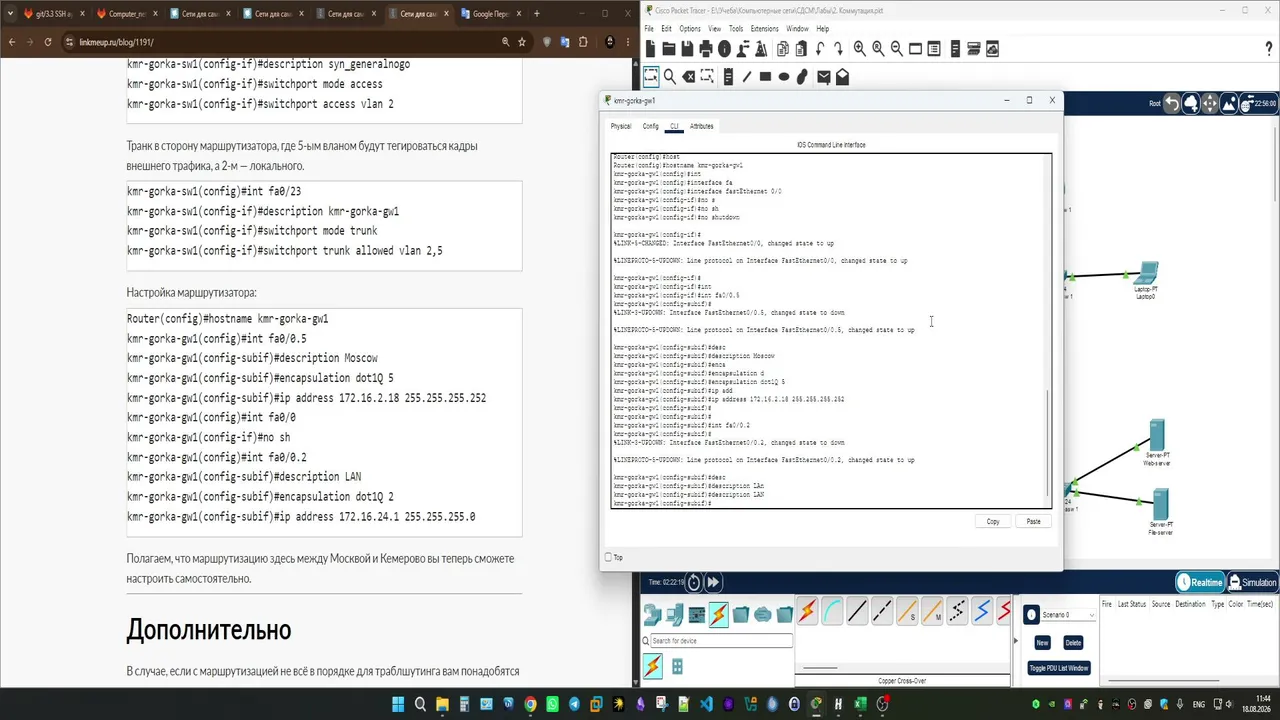The width and height of the screenshot is (1280, 720).
Task: Pick the Phone dotted zigzag cable
Action: tap(957, 612)
